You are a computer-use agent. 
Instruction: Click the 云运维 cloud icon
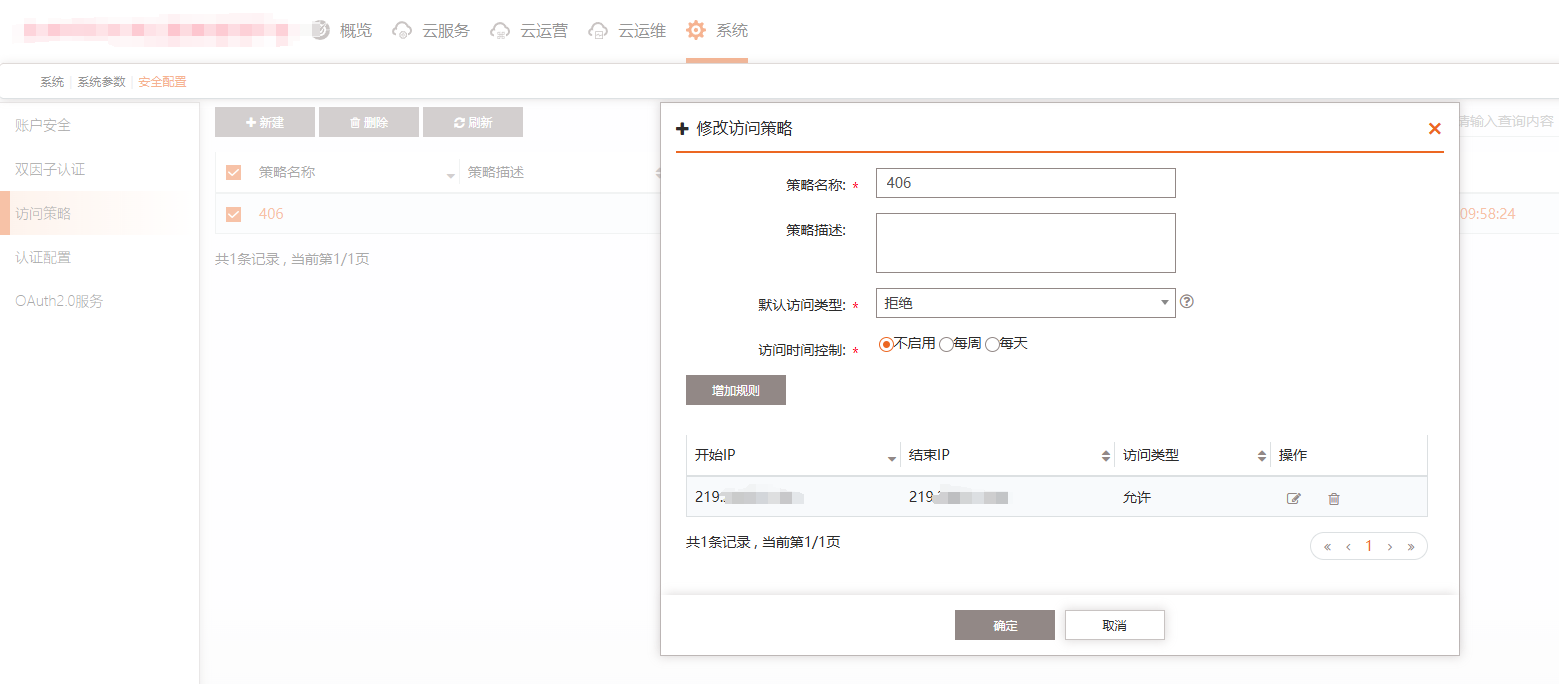(x=598, y=30)
